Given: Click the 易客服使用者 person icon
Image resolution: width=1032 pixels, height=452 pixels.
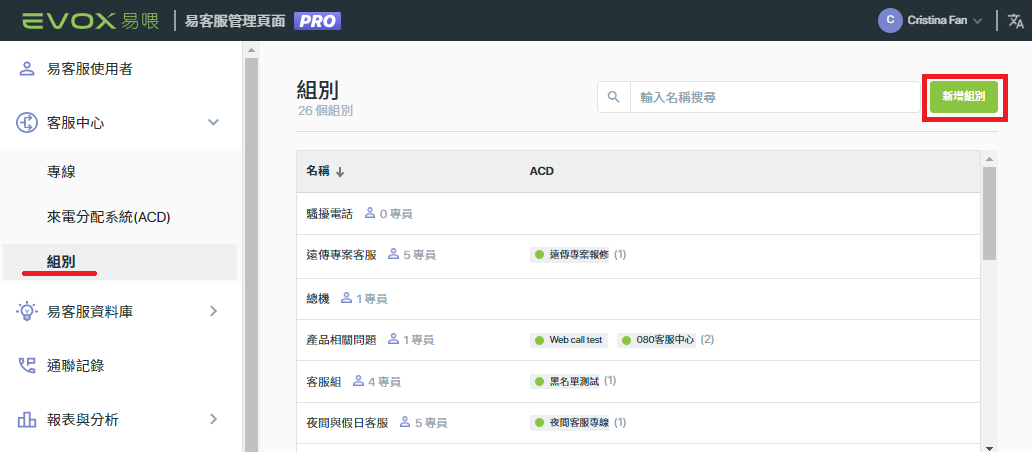Looking at the screenshot, I should point(26,68).
